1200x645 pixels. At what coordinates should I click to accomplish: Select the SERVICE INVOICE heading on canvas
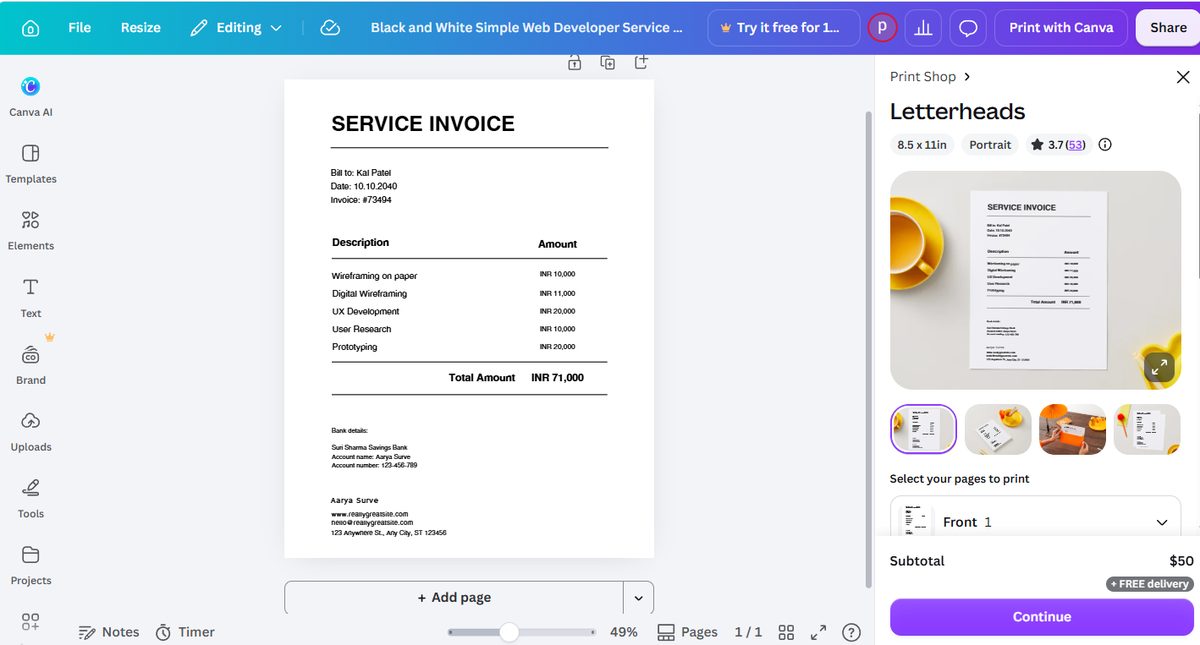[x=423, y=124]
